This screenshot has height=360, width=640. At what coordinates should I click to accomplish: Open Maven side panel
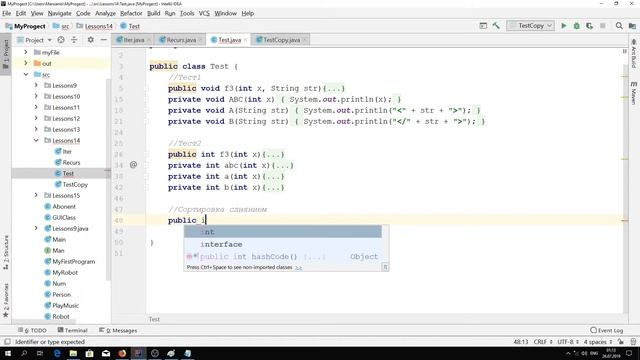tap(633, 93)
